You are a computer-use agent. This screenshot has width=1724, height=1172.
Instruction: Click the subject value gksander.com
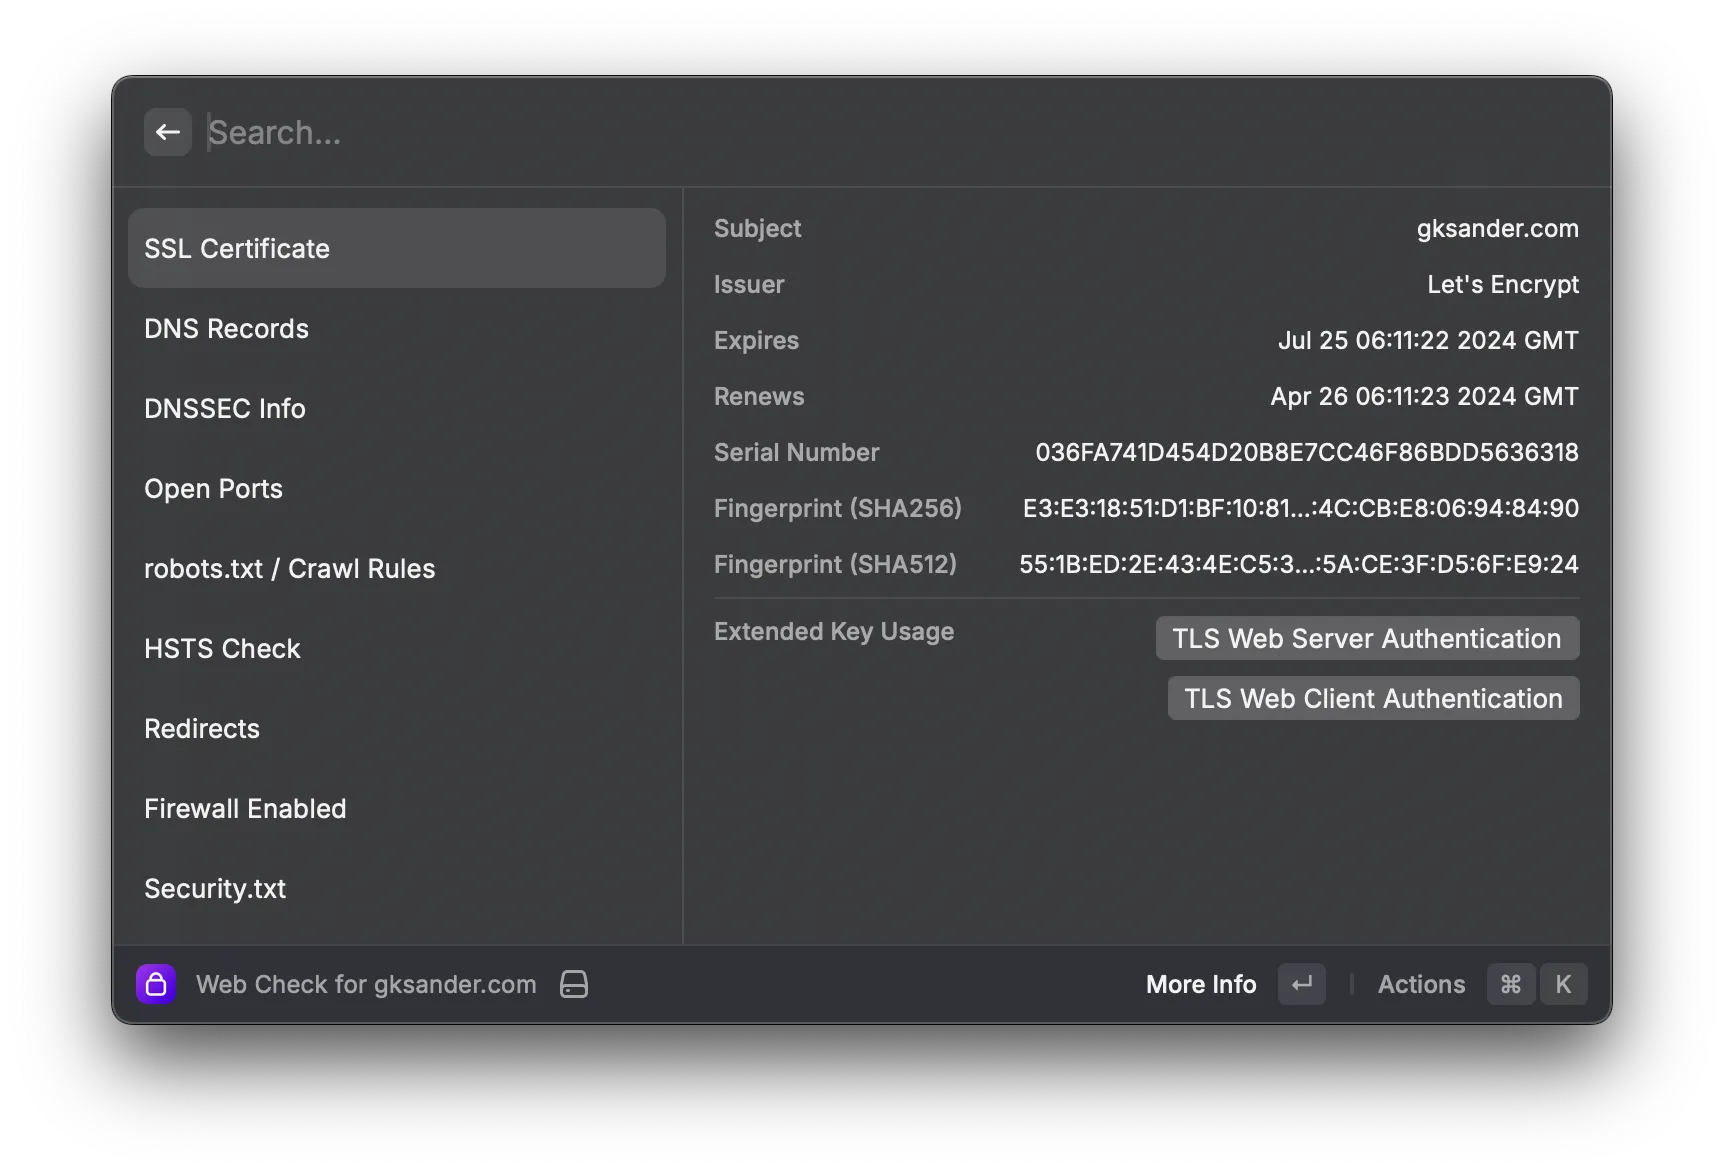click(x=1497, y=228)
